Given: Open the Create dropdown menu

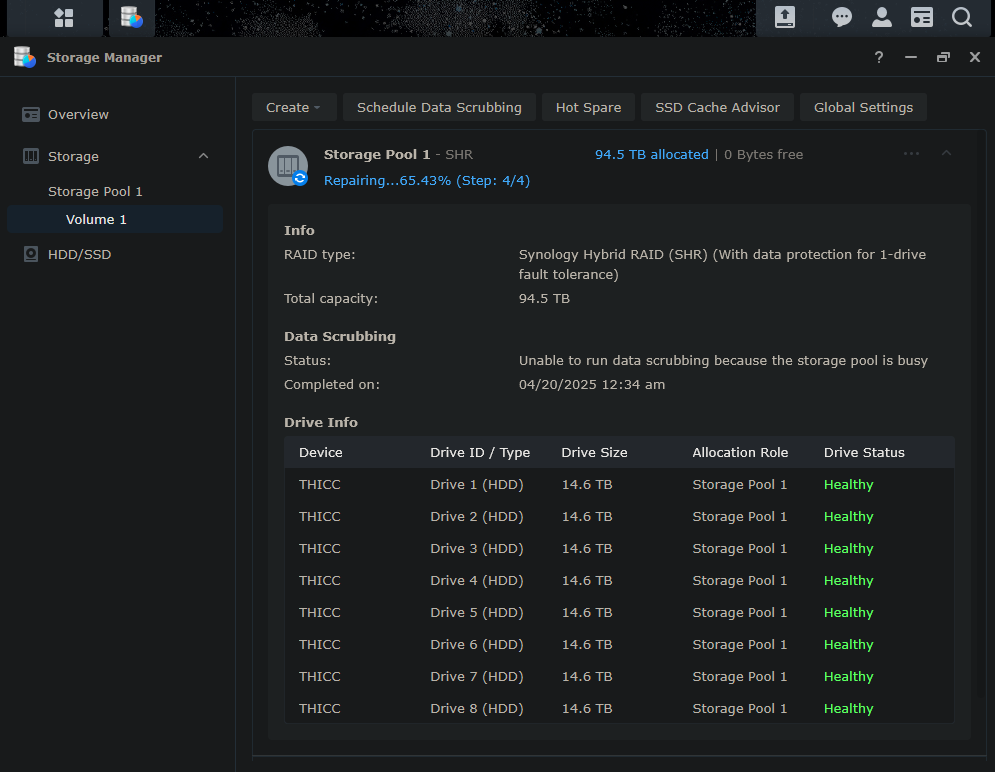Looking at the screenshot, I should pyautogui.click(x=293, y=107).
